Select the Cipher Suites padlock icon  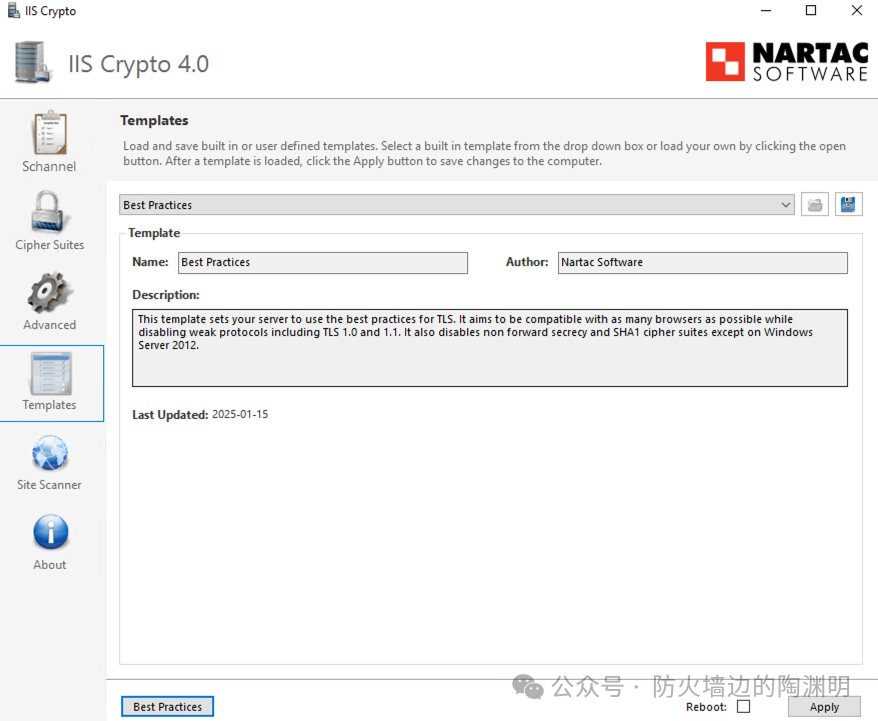tap(49, 211)
